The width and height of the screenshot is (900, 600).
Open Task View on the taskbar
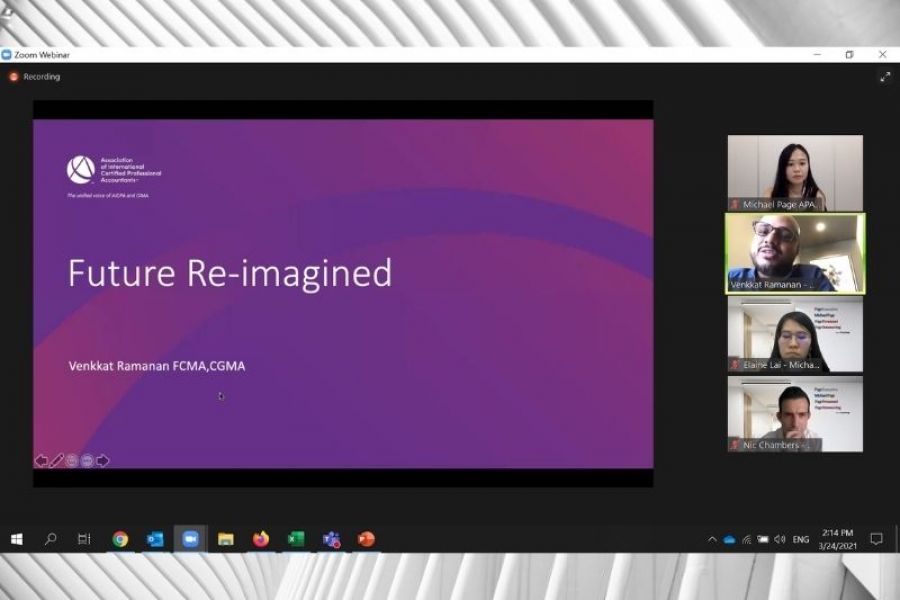coord(84,539)
